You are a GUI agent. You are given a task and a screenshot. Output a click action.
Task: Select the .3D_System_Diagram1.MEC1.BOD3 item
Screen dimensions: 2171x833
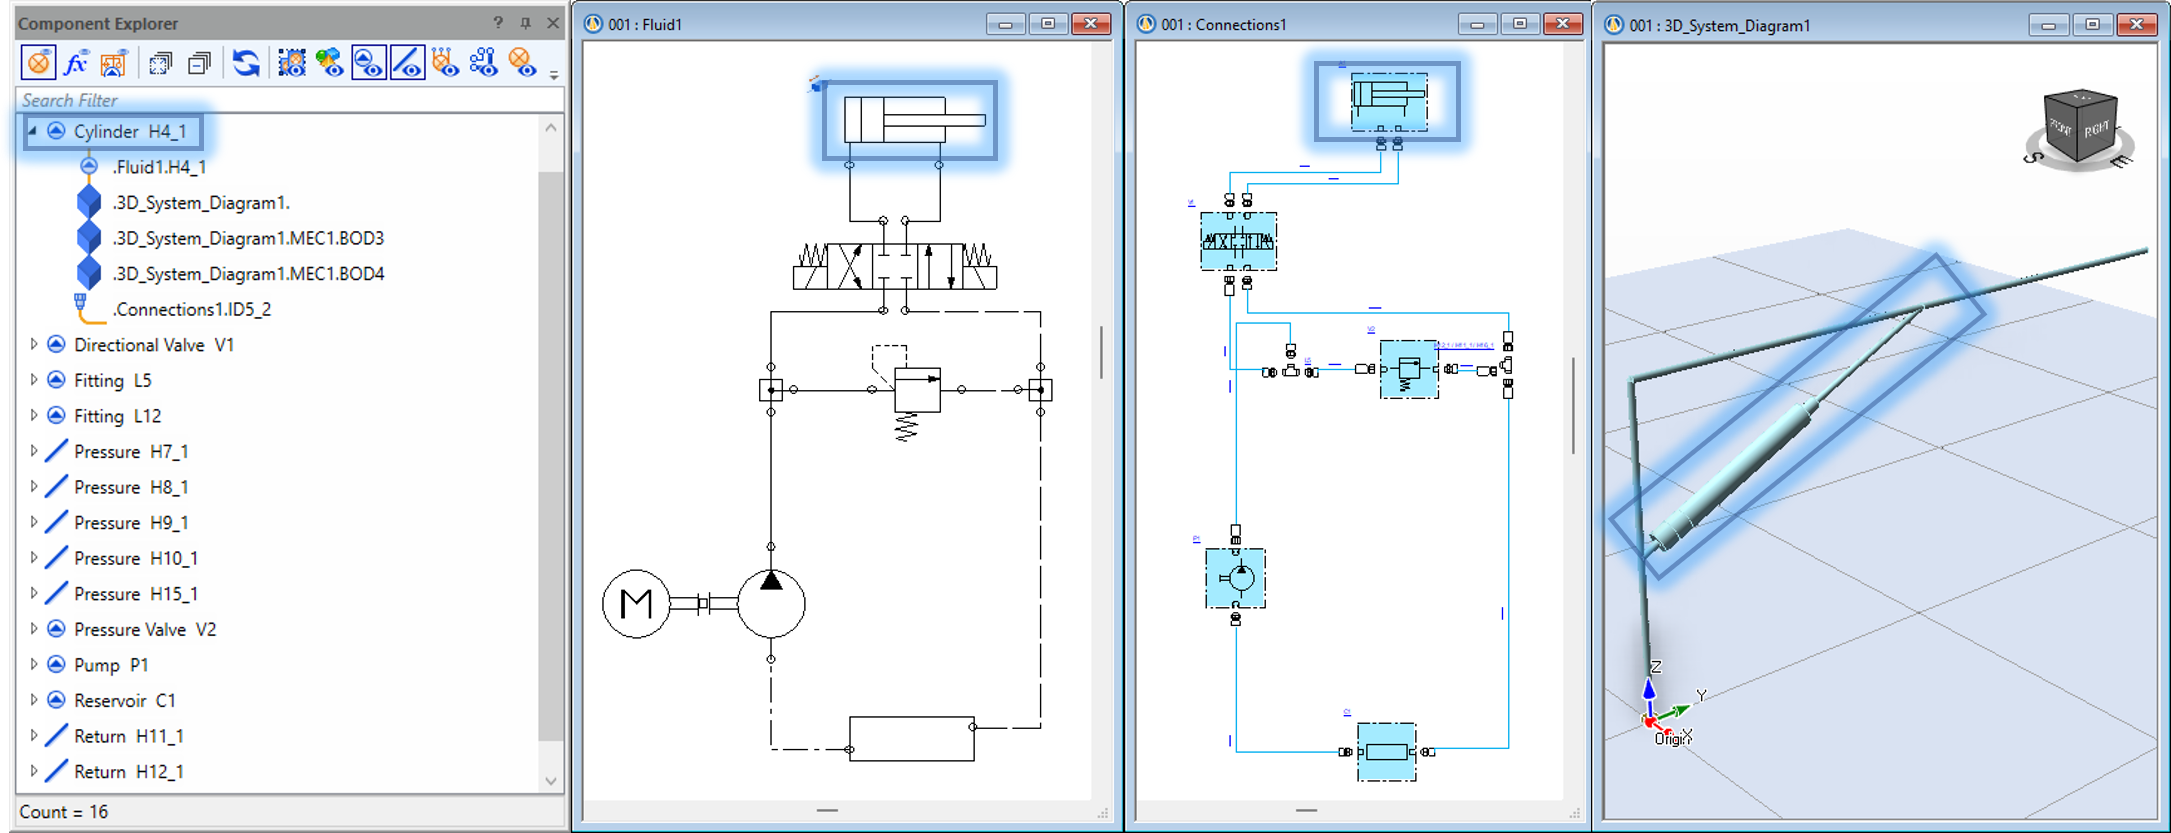pos(247,239)
